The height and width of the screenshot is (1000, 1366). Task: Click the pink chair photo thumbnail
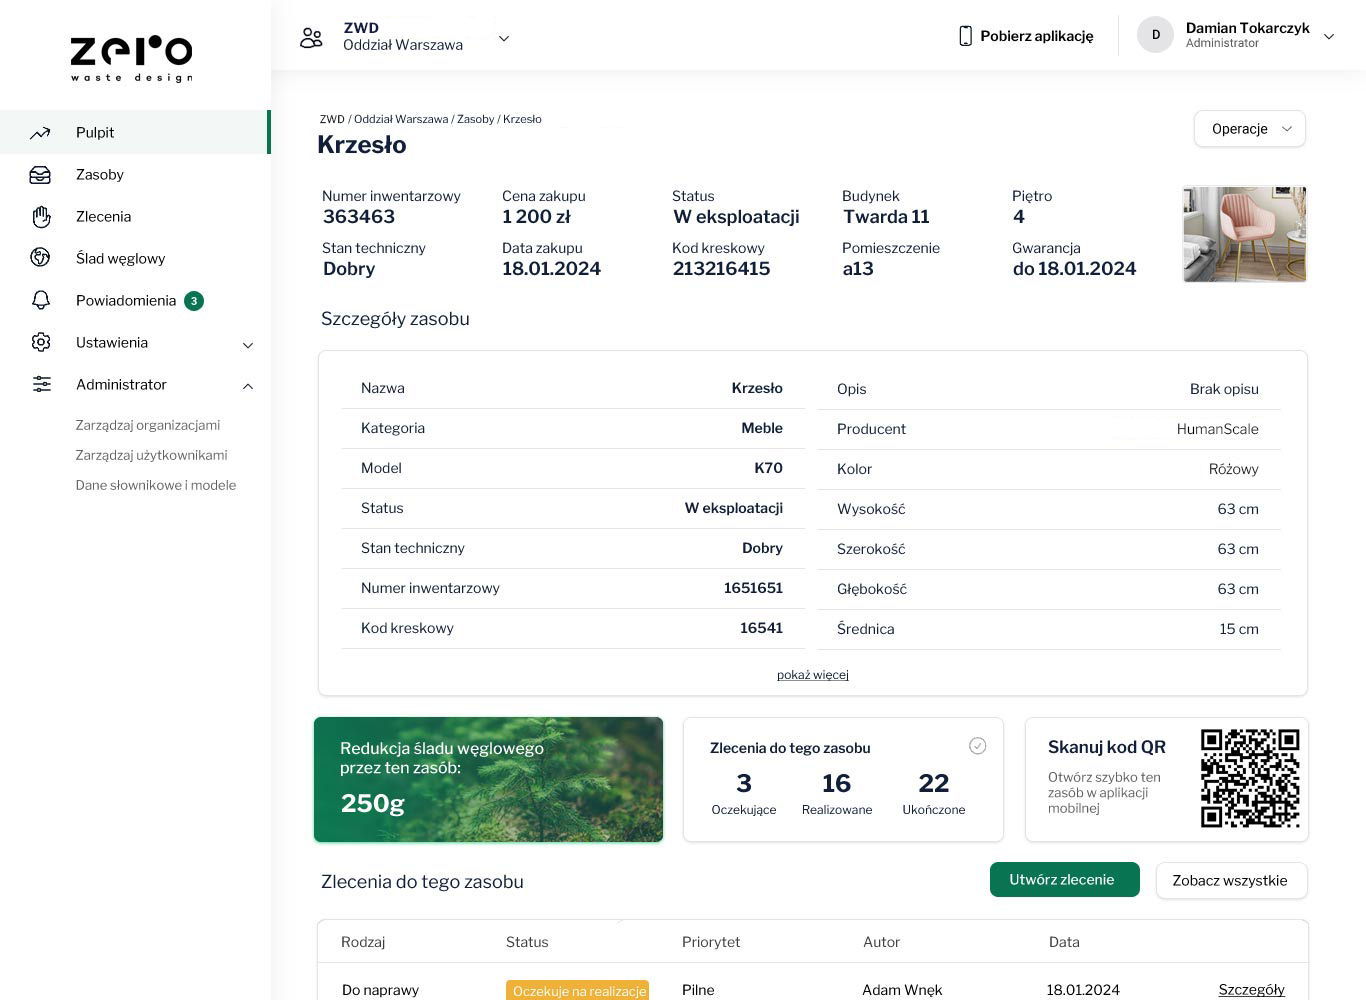[1245, 234]
